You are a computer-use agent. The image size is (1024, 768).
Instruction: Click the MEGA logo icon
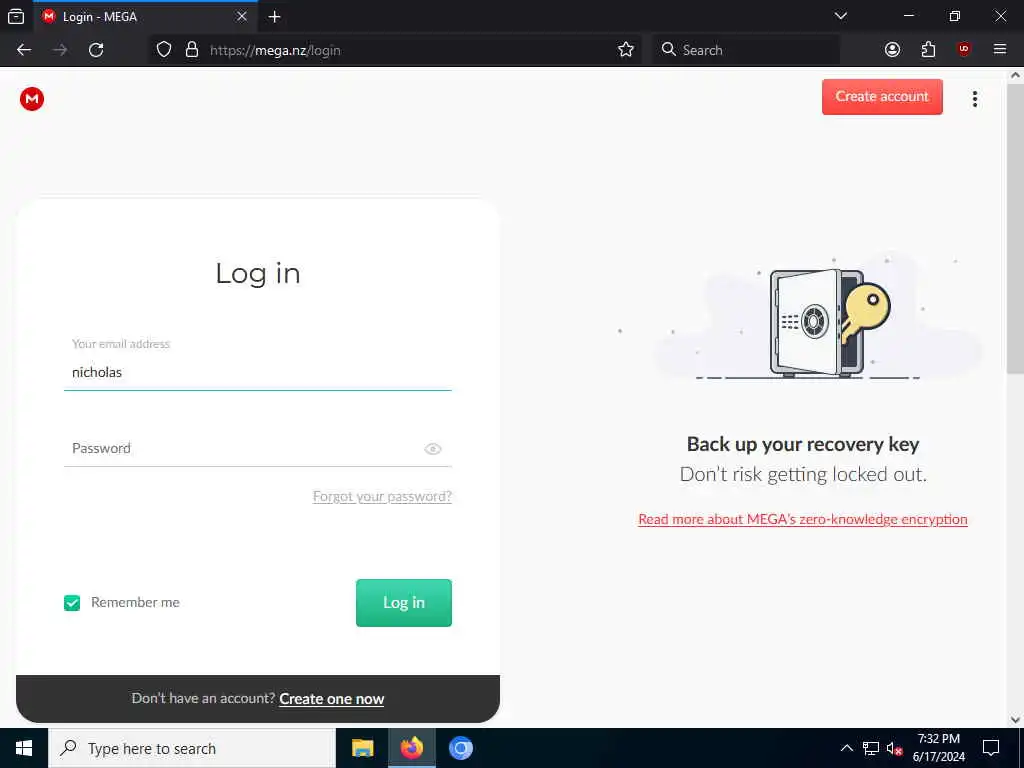click(x=31, y=99)
